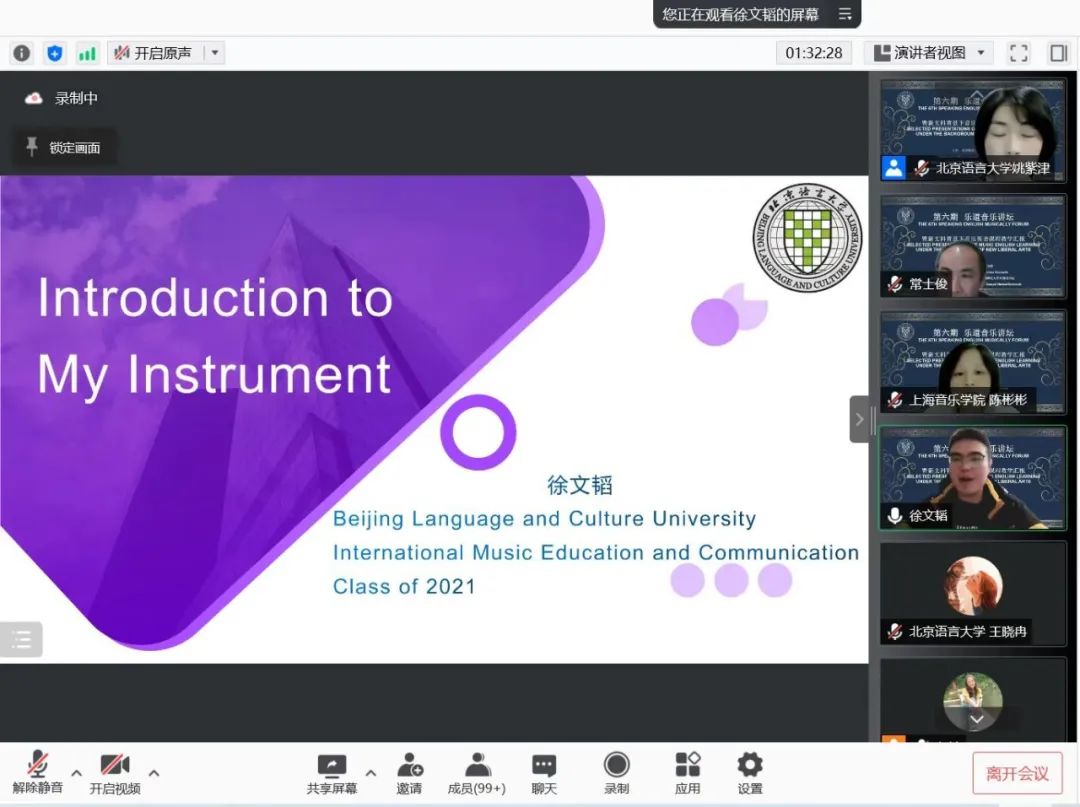Image resolution: width=1080 pixels, height=807 pixels.
Task: Click the meeting timer 01:32:28
Action: (x=813, y=53)
